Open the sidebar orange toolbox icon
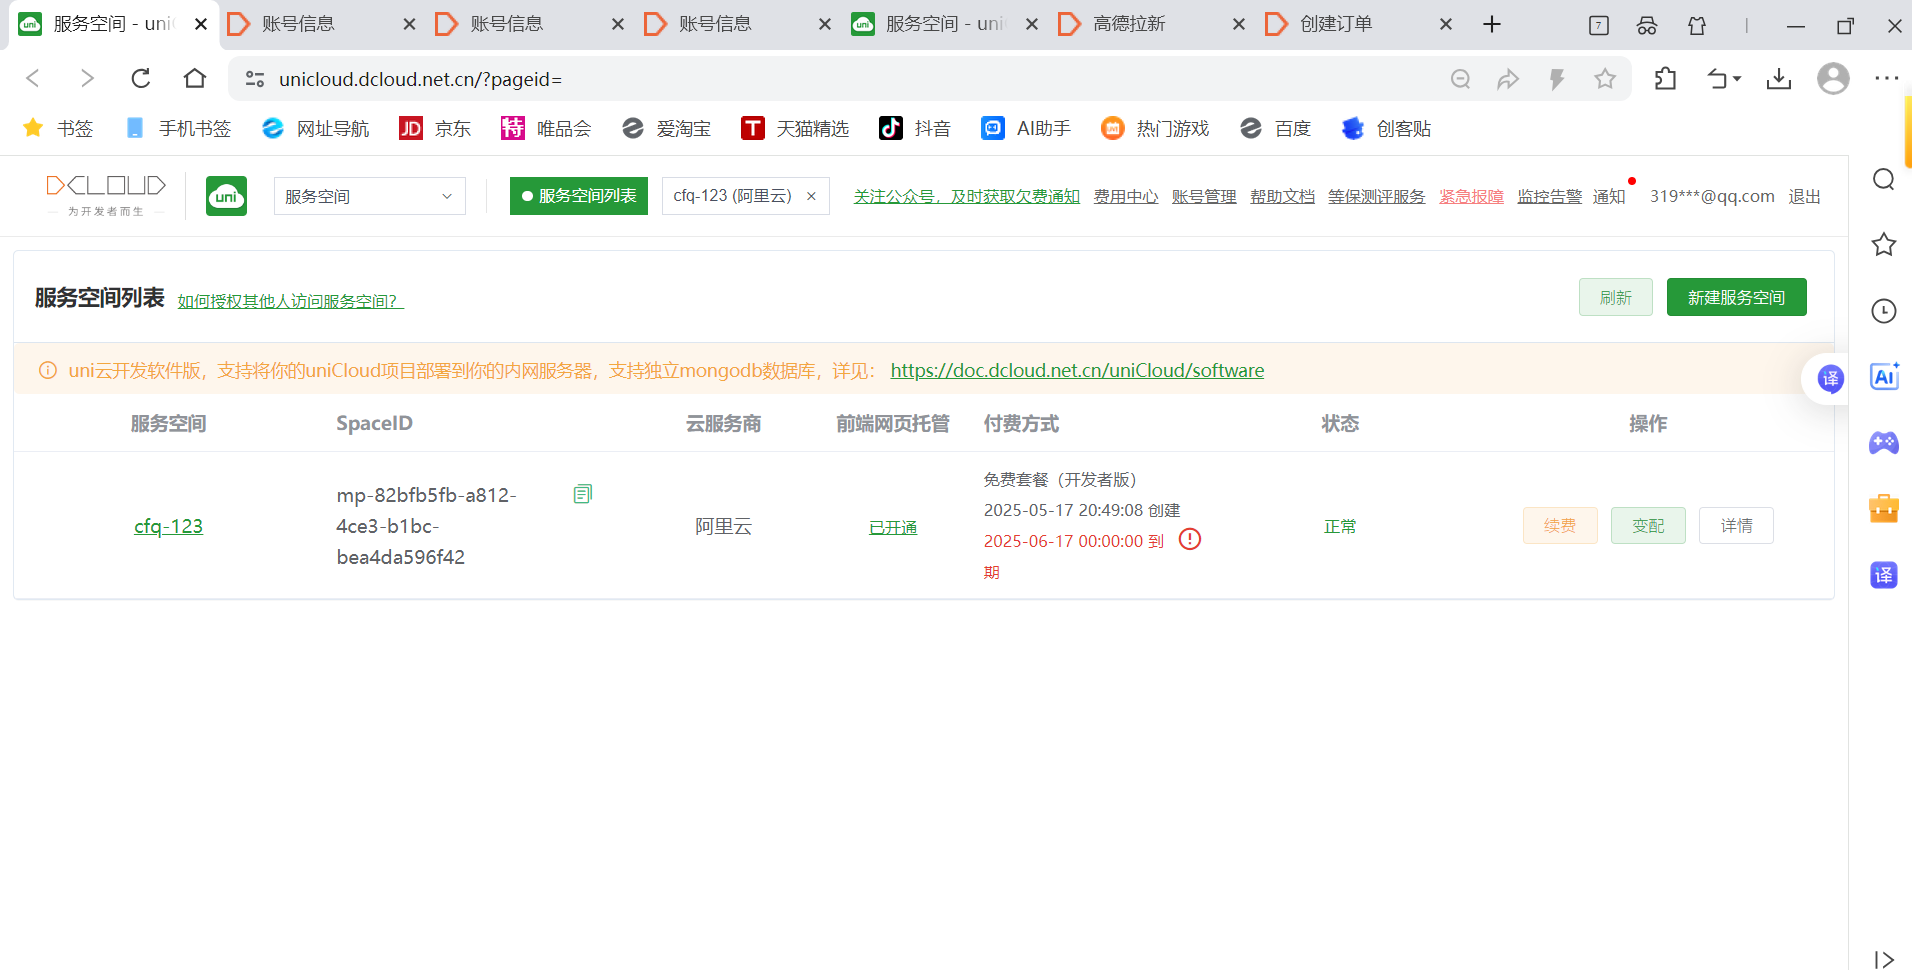Viewport: 1912px width, 970px height. 1884,509
